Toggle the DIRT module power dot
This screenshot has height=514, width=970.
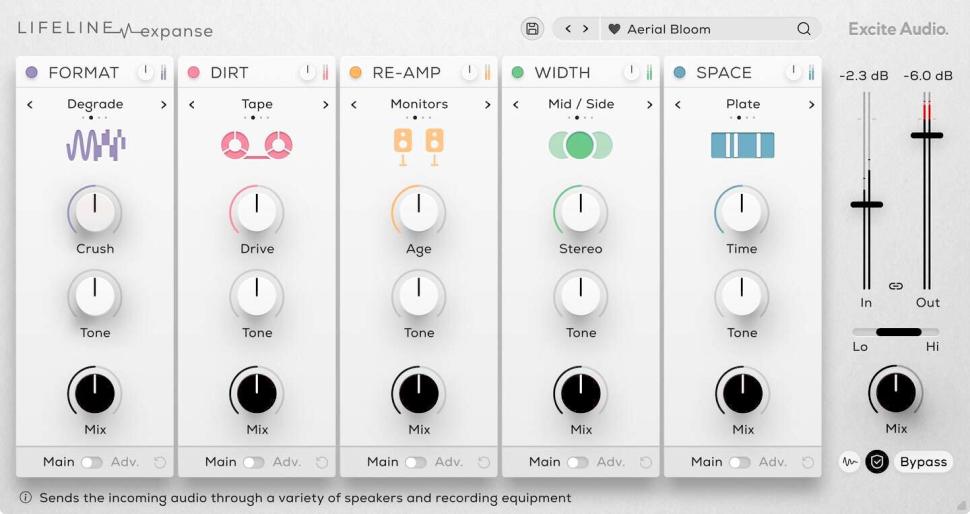(194, 72)
